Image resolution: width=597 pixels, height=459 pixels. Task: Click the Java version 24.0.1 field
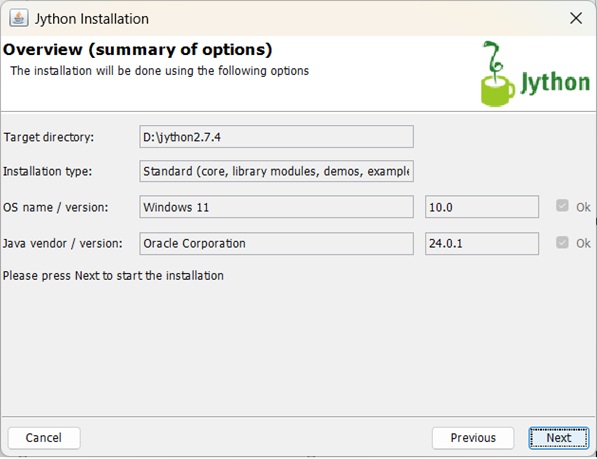[482, 243]
